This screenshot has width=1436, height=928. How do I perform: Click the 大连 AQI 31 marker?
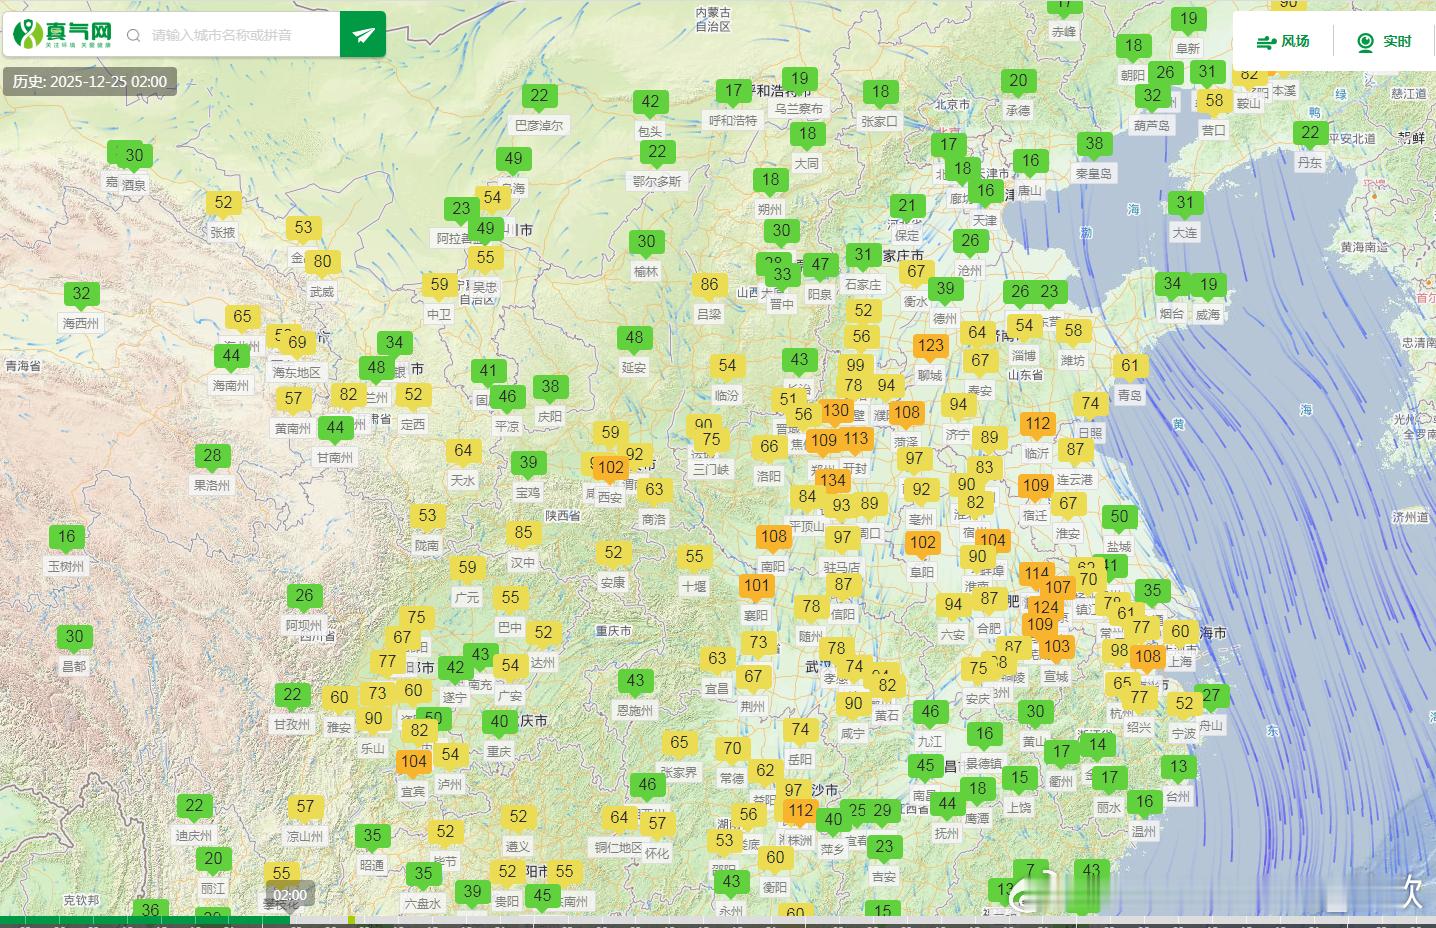coord(1185,204)
